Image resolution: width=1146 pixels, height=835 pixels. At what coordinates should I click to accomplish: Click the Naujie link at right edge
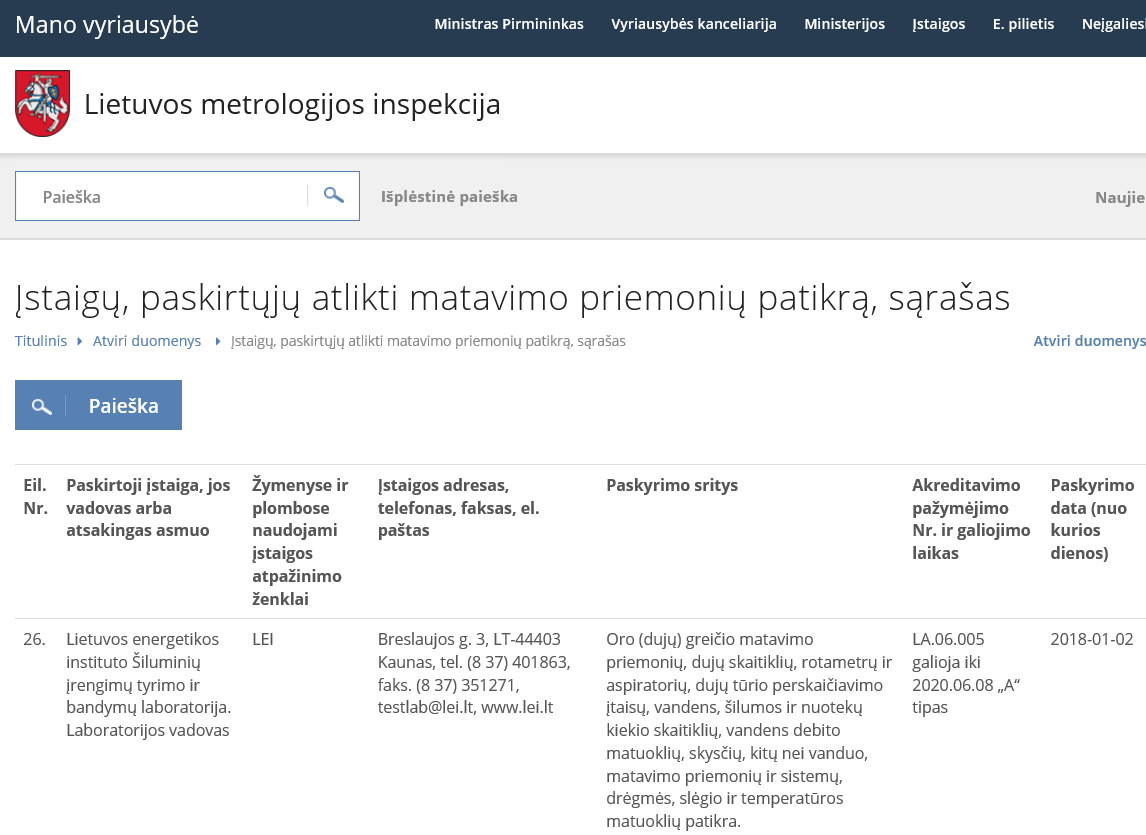(x=1119, y=197)
